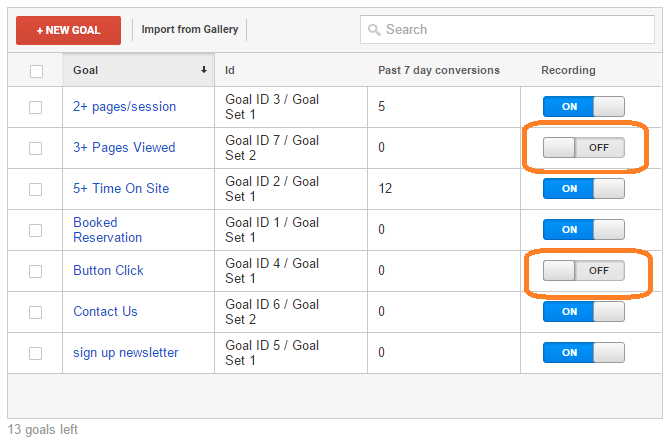
Task: Open Import from Gallery
Action: (190, 29)
